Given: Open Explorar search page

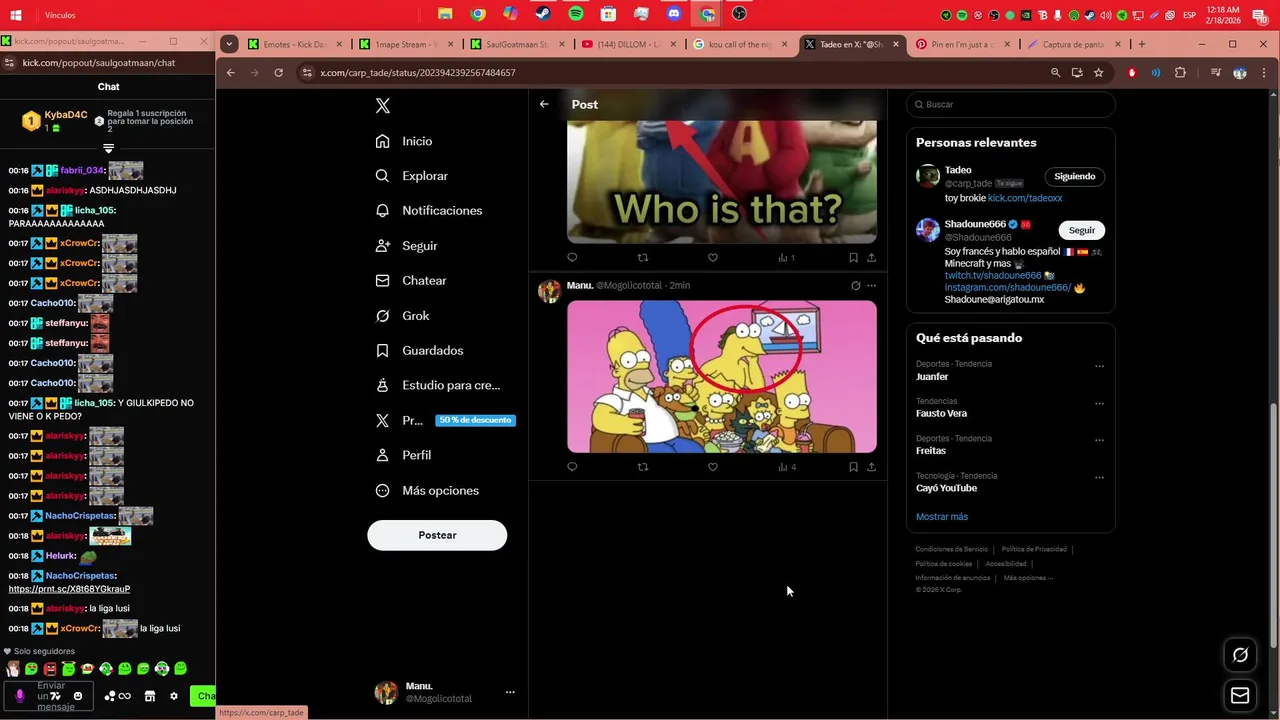Looking at the screenshot, I should 411,176.
